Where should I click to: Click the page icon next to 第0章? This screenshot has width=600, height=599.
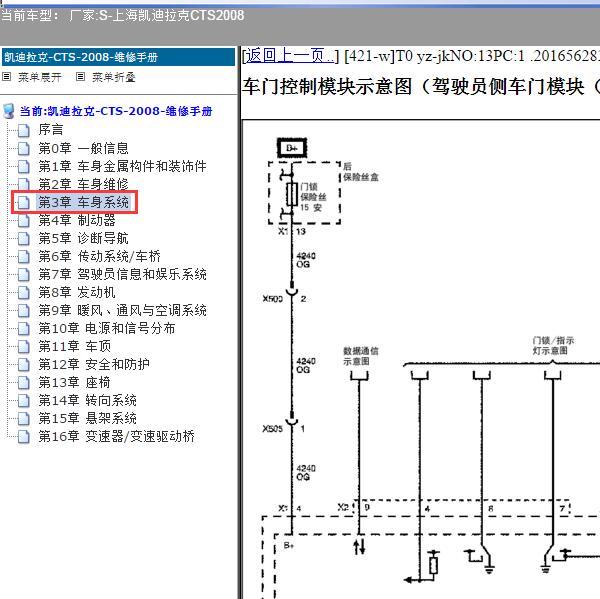(24, 148)
